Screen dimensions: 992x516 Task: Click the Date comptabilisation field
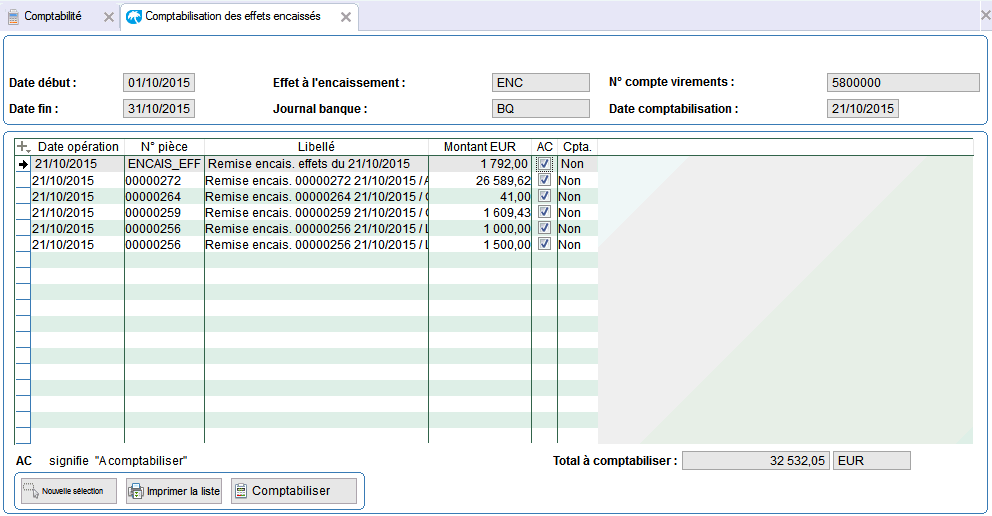862,109
